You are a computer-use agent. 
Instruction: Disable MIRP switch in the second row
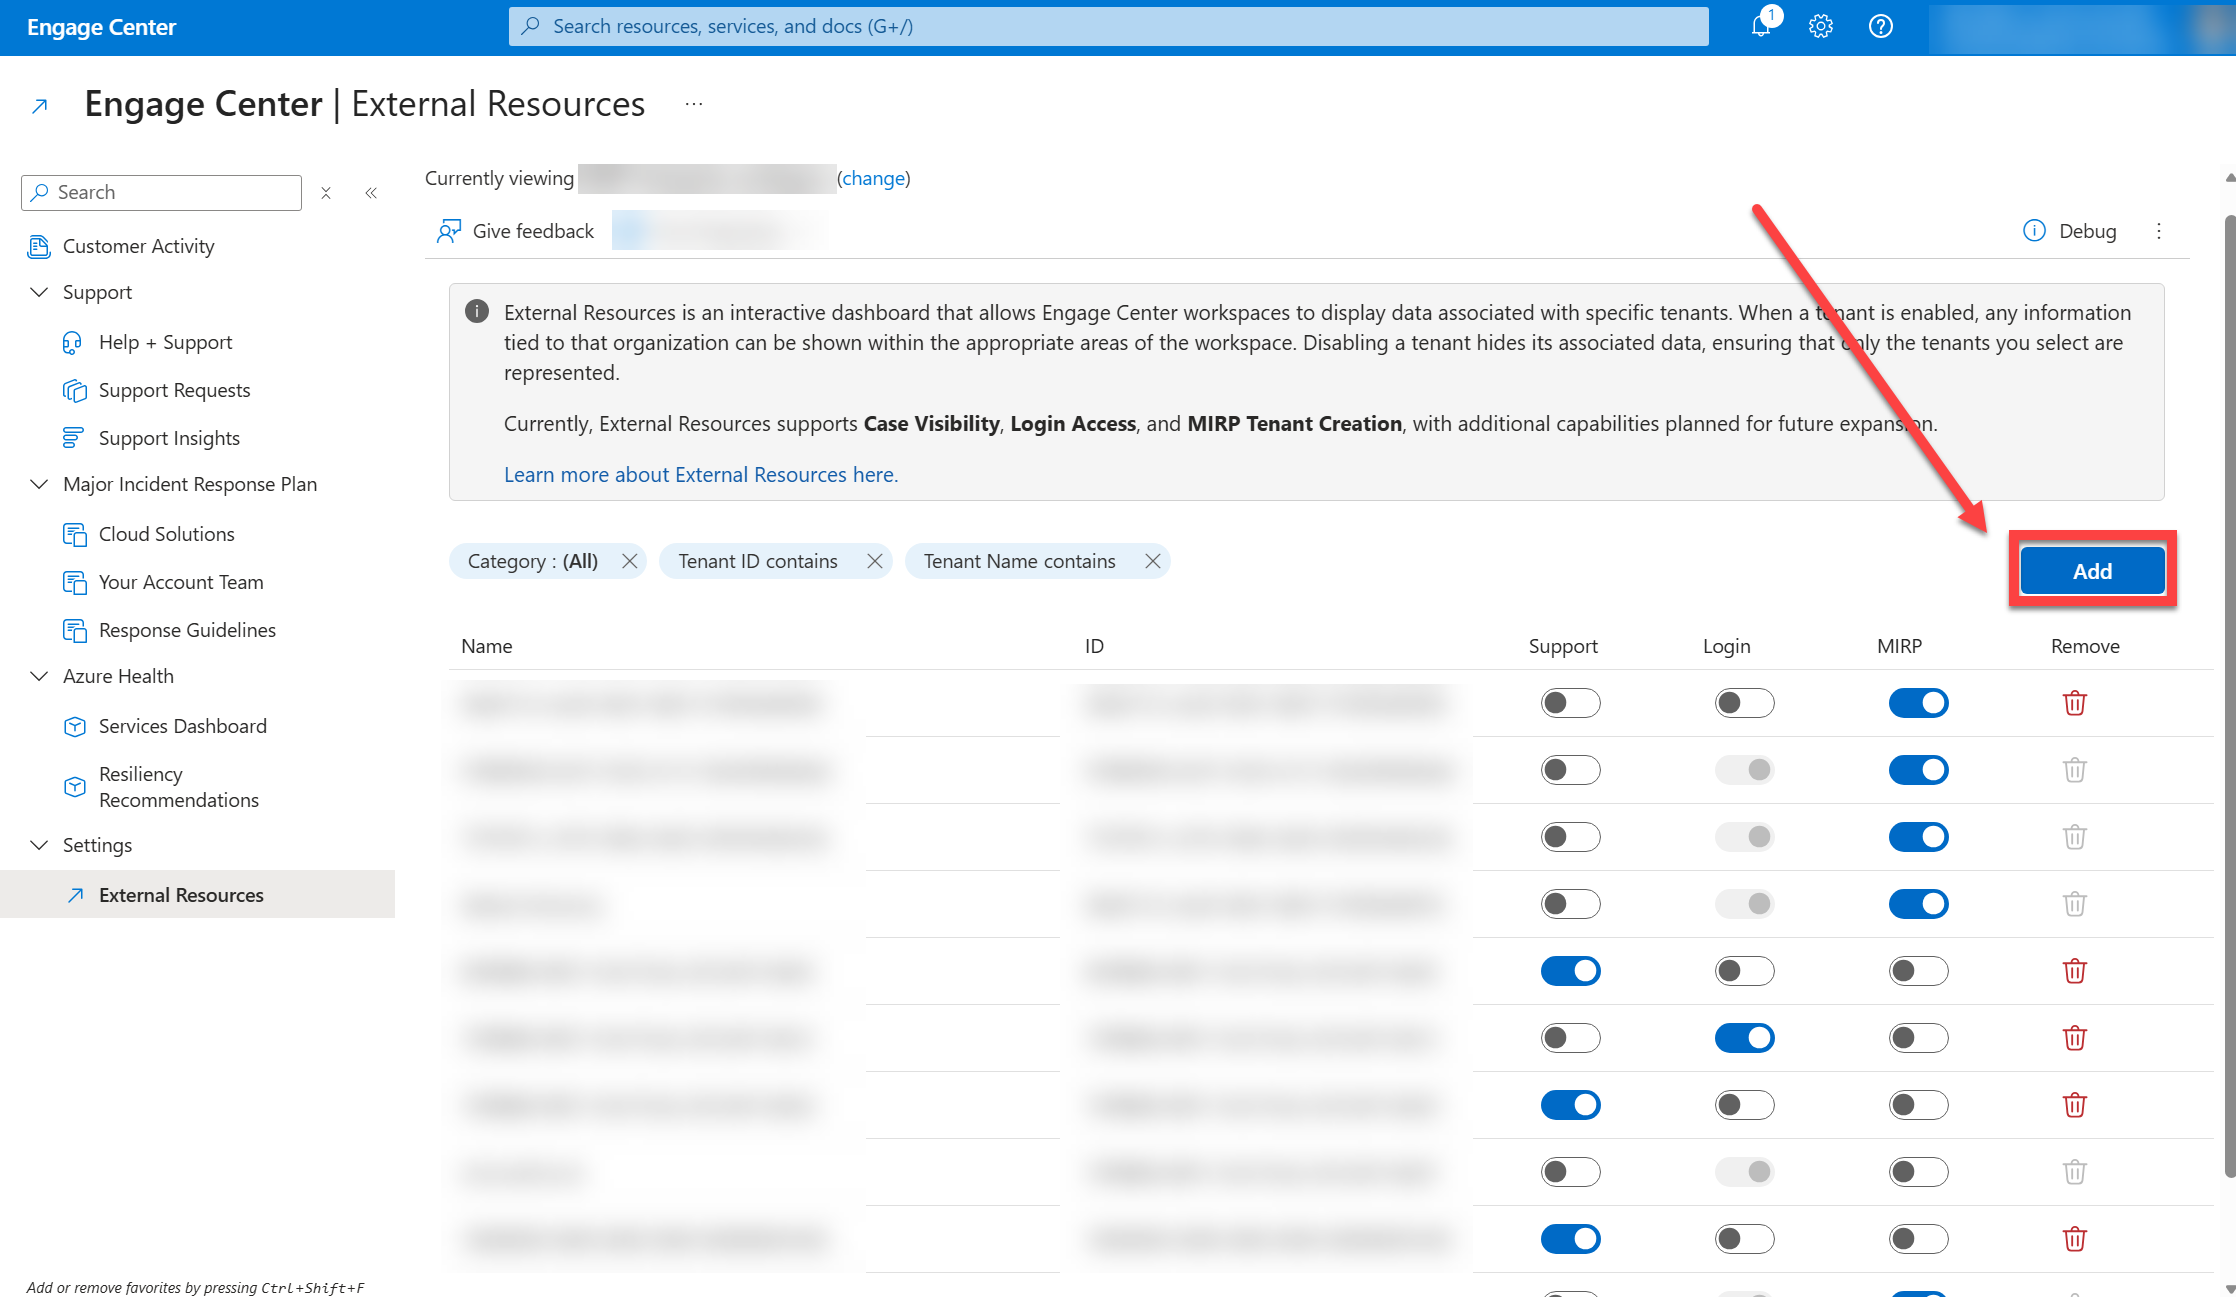1918,770
